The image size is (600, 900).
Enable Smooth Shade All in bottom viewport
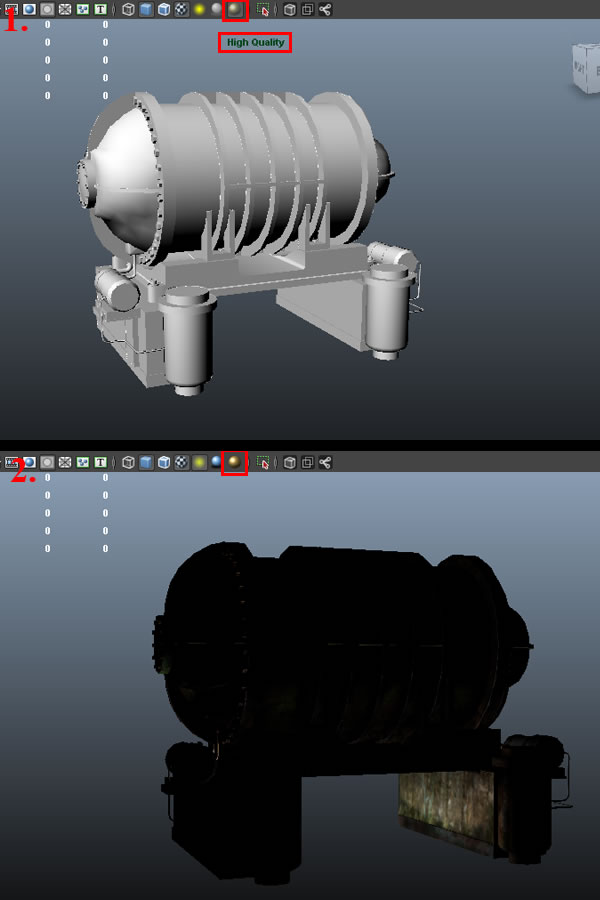146,462
